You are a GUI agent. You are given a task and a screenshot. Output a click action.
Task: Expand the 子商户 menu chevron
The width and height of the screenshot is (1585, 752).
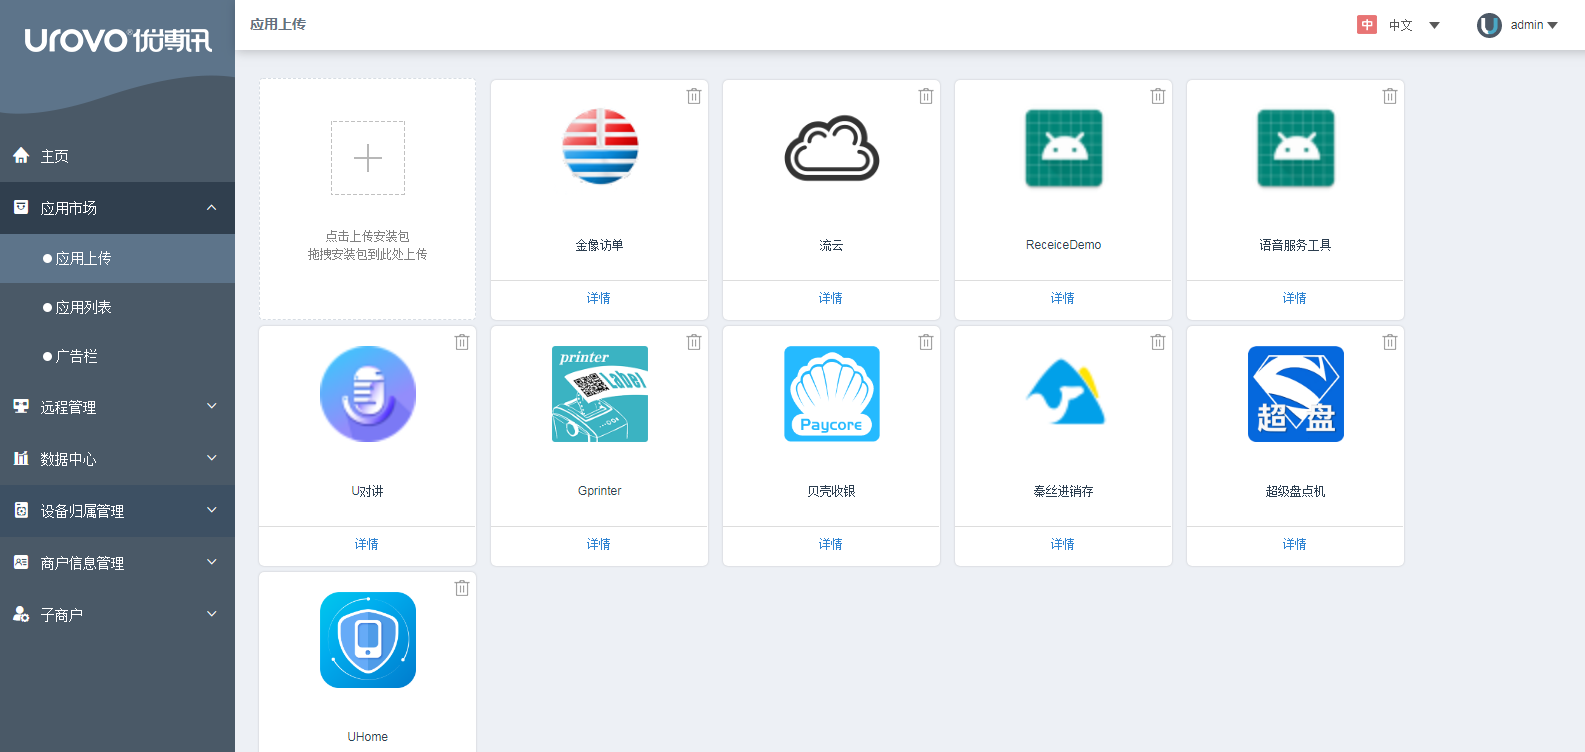click(x=211, y=614)
